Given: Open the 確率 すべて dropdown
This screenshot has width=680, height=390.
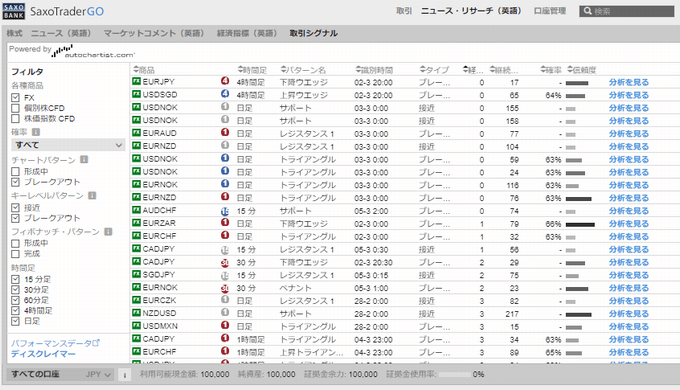Looking at the screenshot, I should 68,145.
